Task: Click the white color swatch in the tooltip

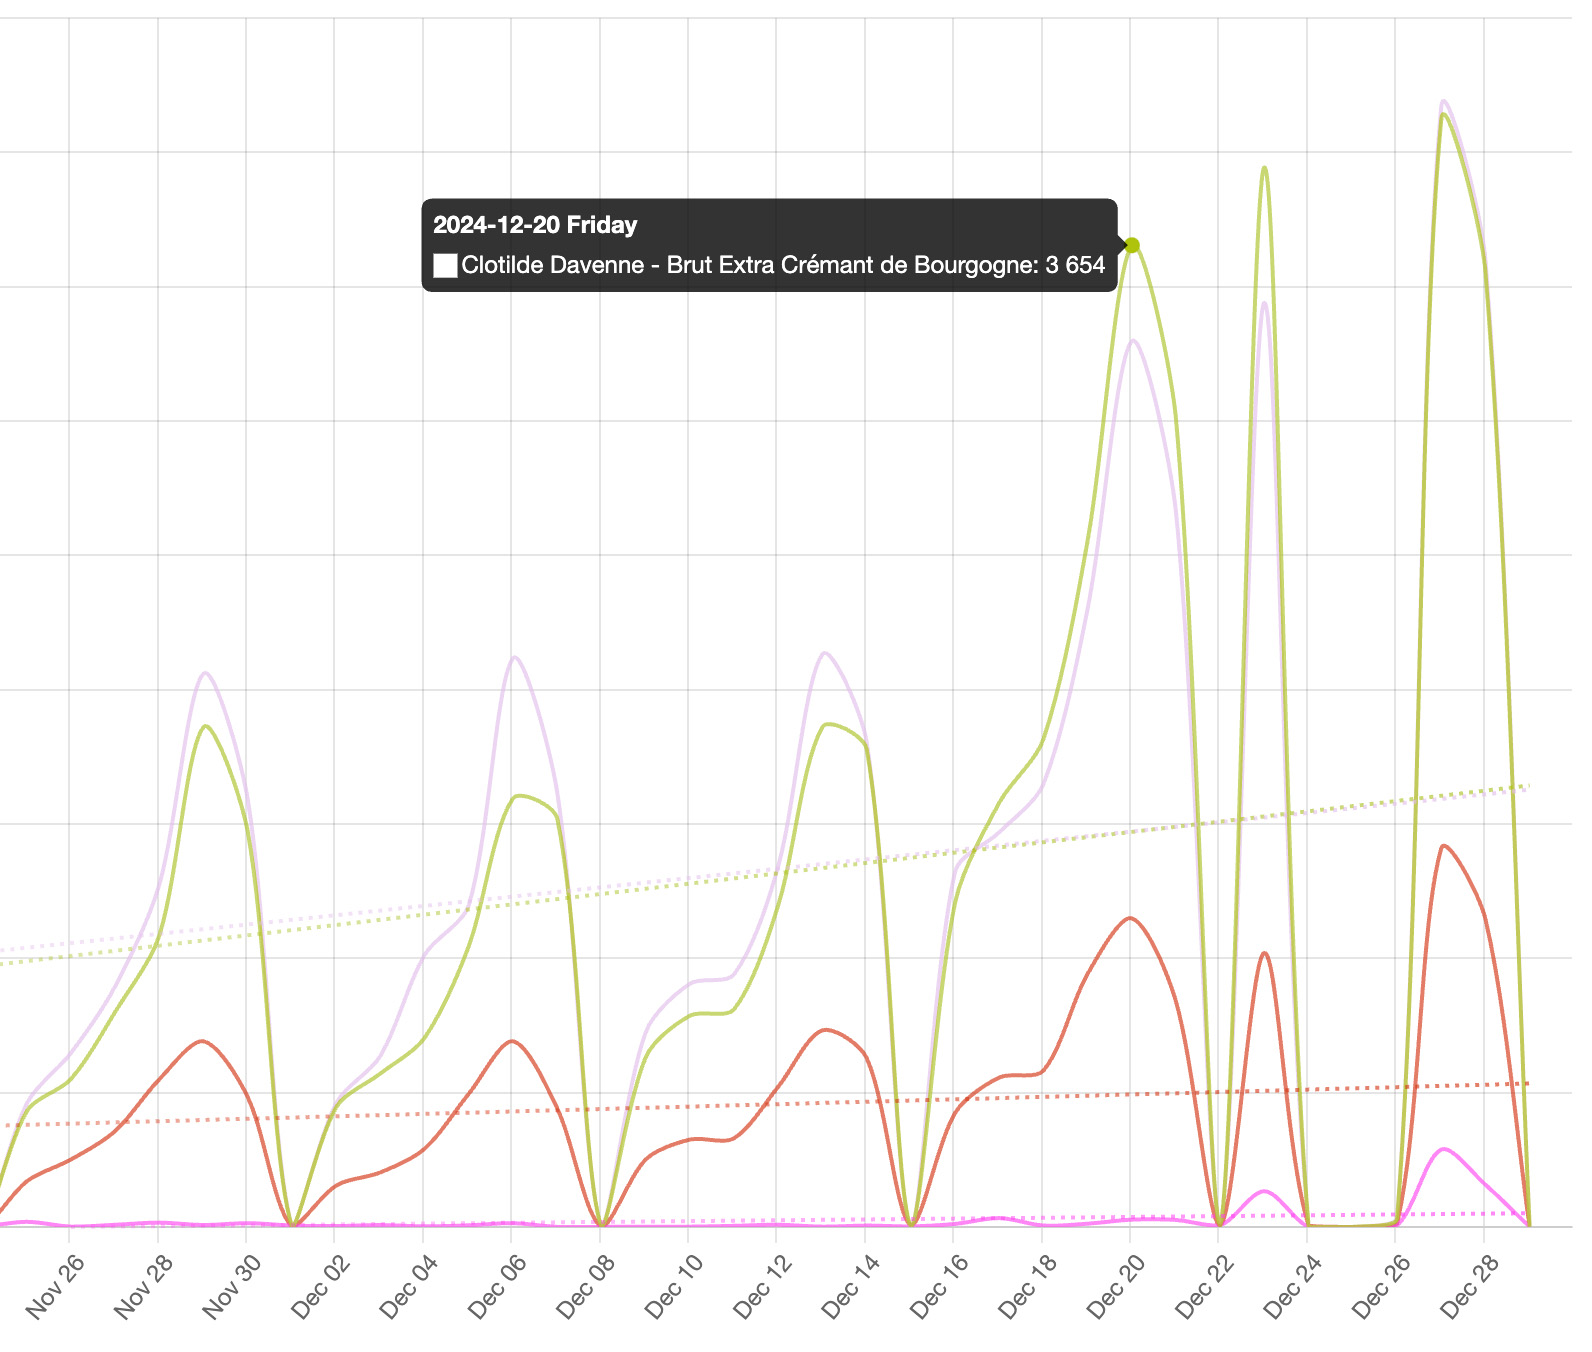Action: point(445,266)
